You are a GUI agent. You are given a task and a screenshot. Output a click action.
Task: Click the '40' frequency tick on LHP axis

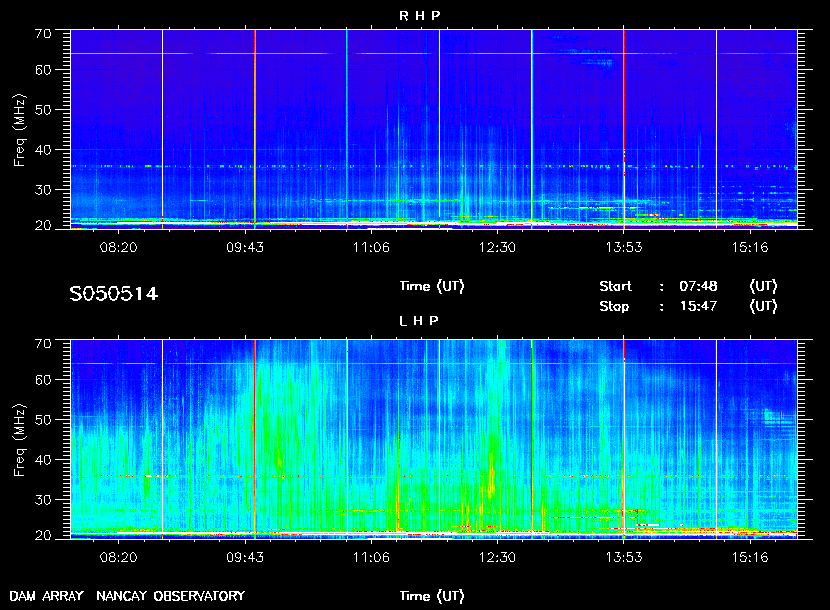point(43,460)
